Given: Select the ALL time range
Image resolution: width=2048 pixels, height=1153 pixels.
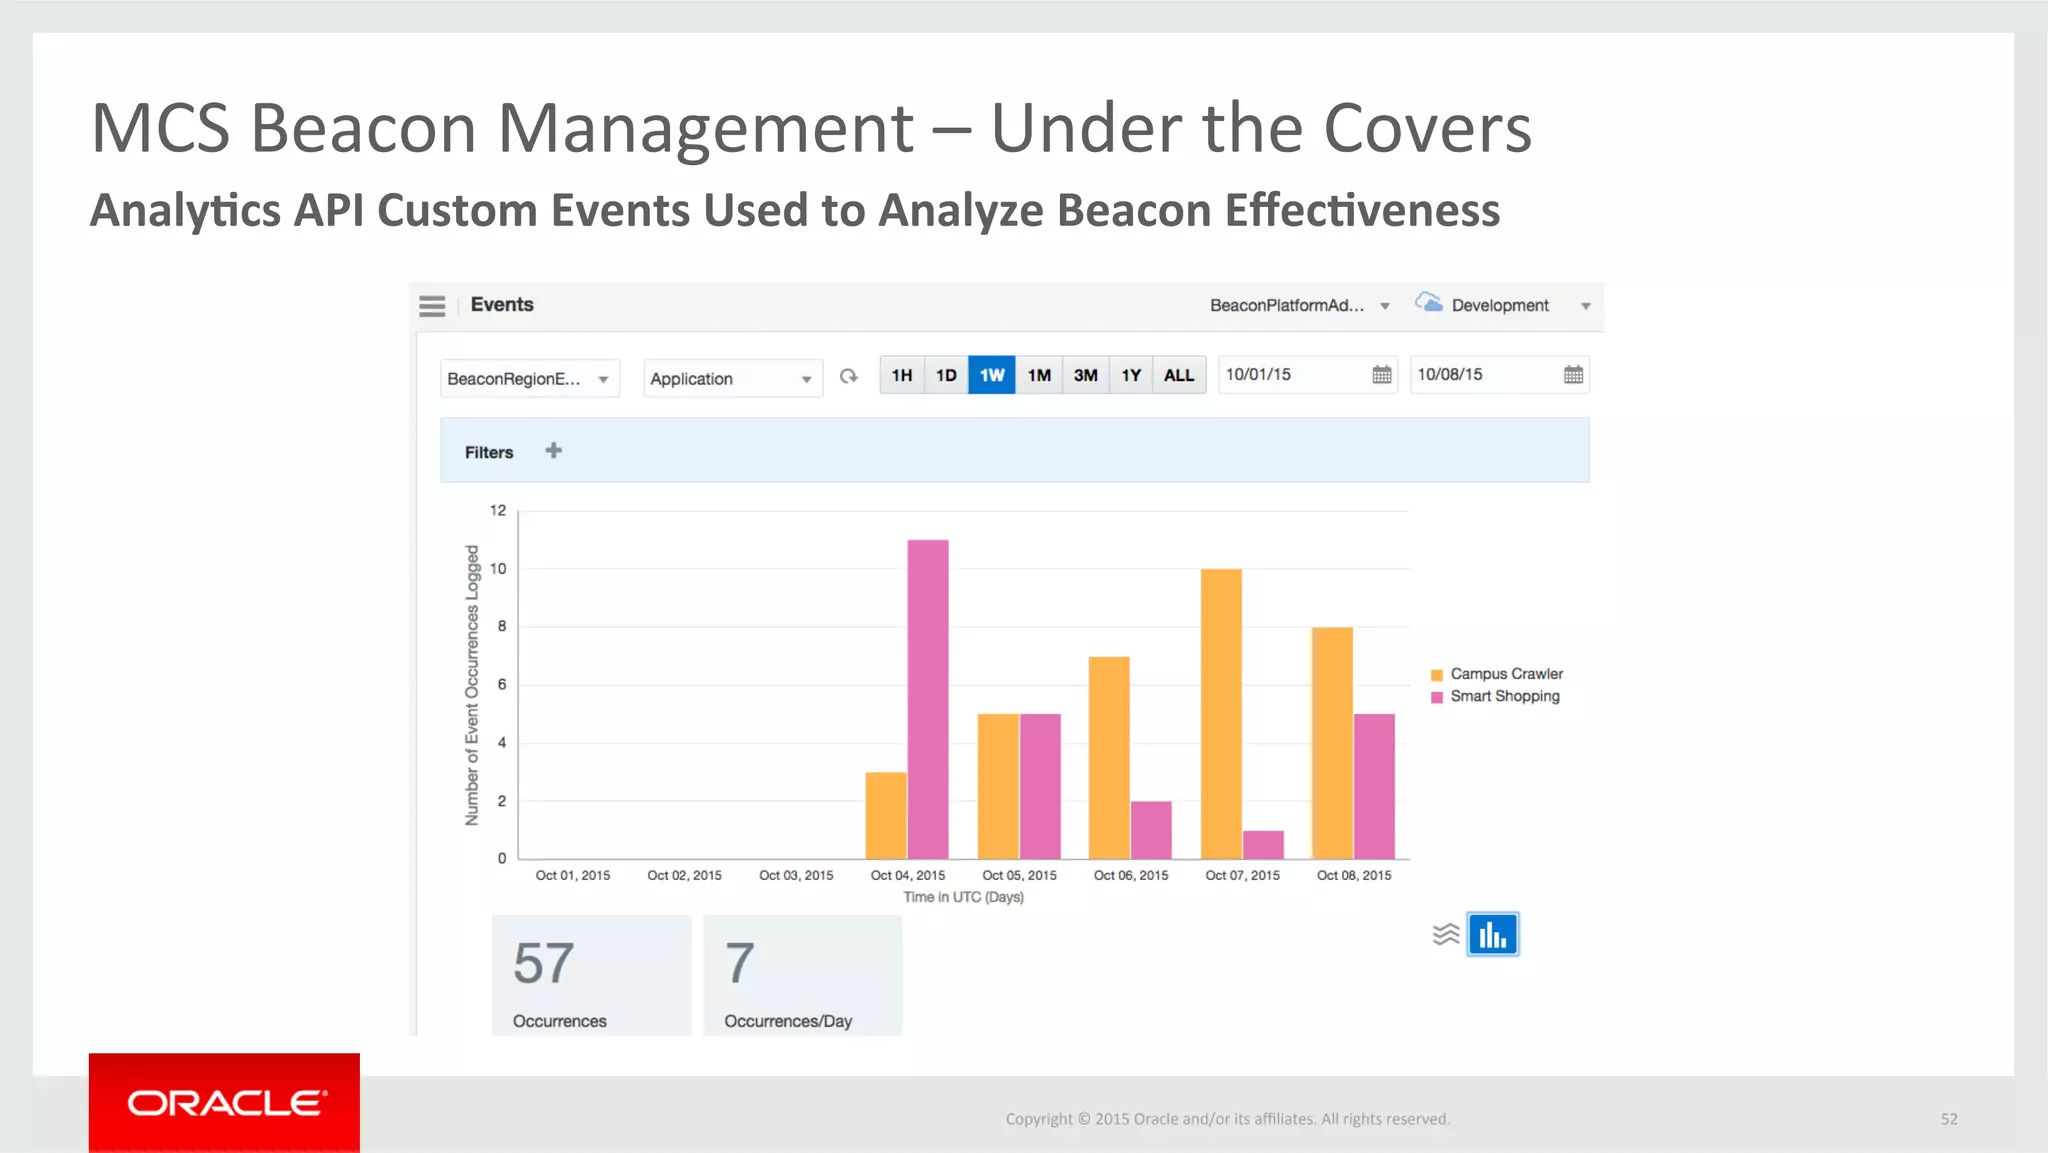Looking at the screenshot, I should pyautogui.click(x=1179, y=375).
